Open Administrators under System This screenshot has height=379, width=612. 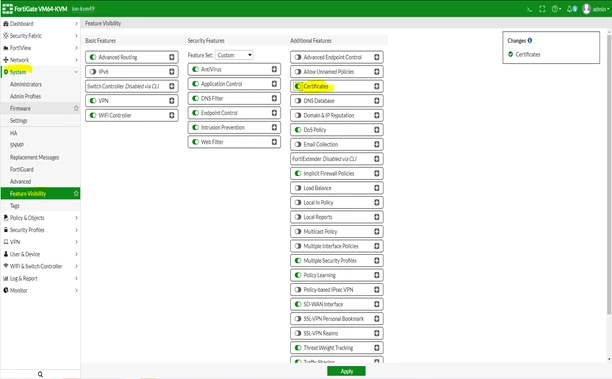26,84
